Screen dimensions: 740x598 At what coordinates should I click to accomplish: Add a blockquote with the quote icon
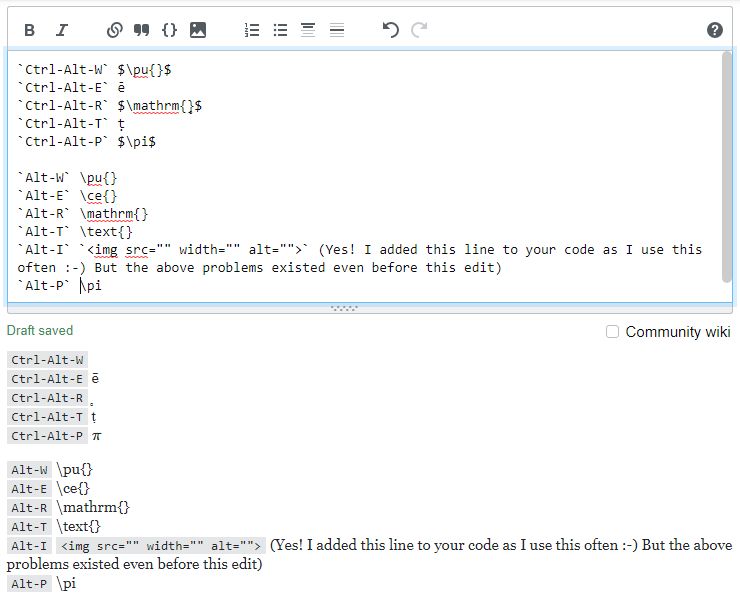(x=142, y=30)
